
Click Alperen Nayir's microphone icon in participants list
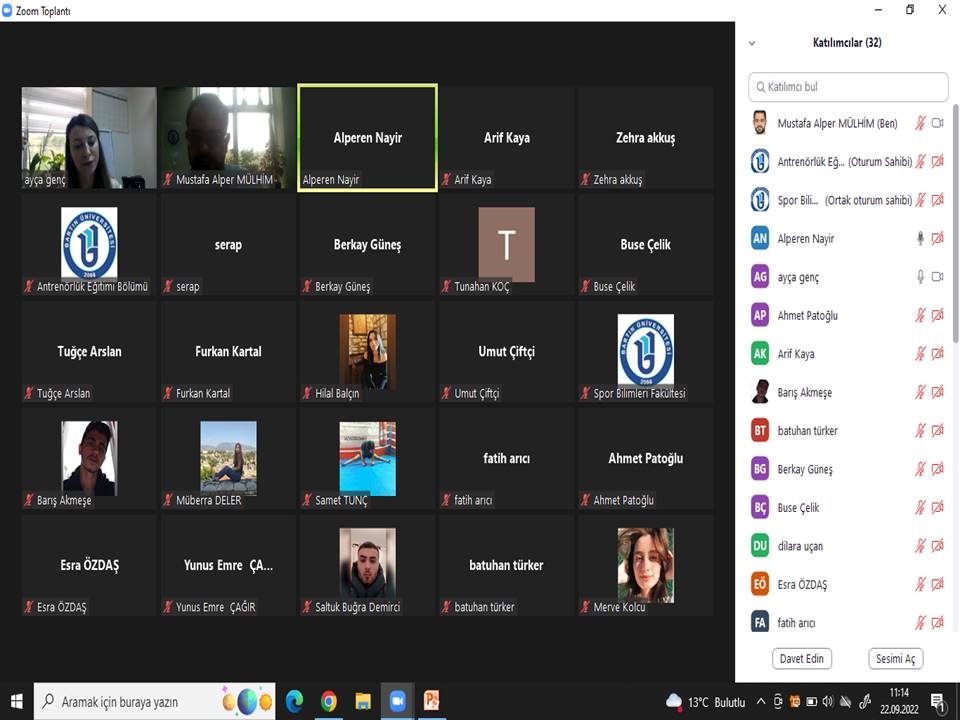pyautogui.click(x=920, y=238)
